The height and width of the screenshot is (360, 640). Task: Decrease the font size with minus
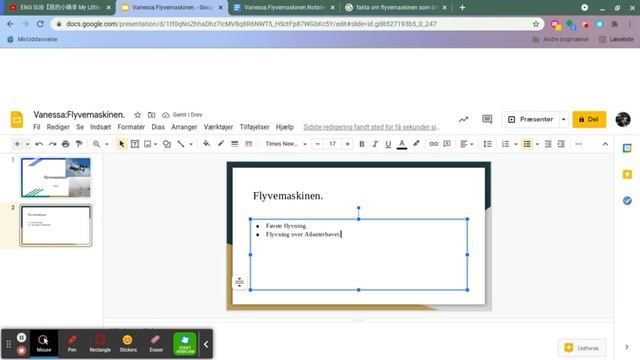pos(318,144)
